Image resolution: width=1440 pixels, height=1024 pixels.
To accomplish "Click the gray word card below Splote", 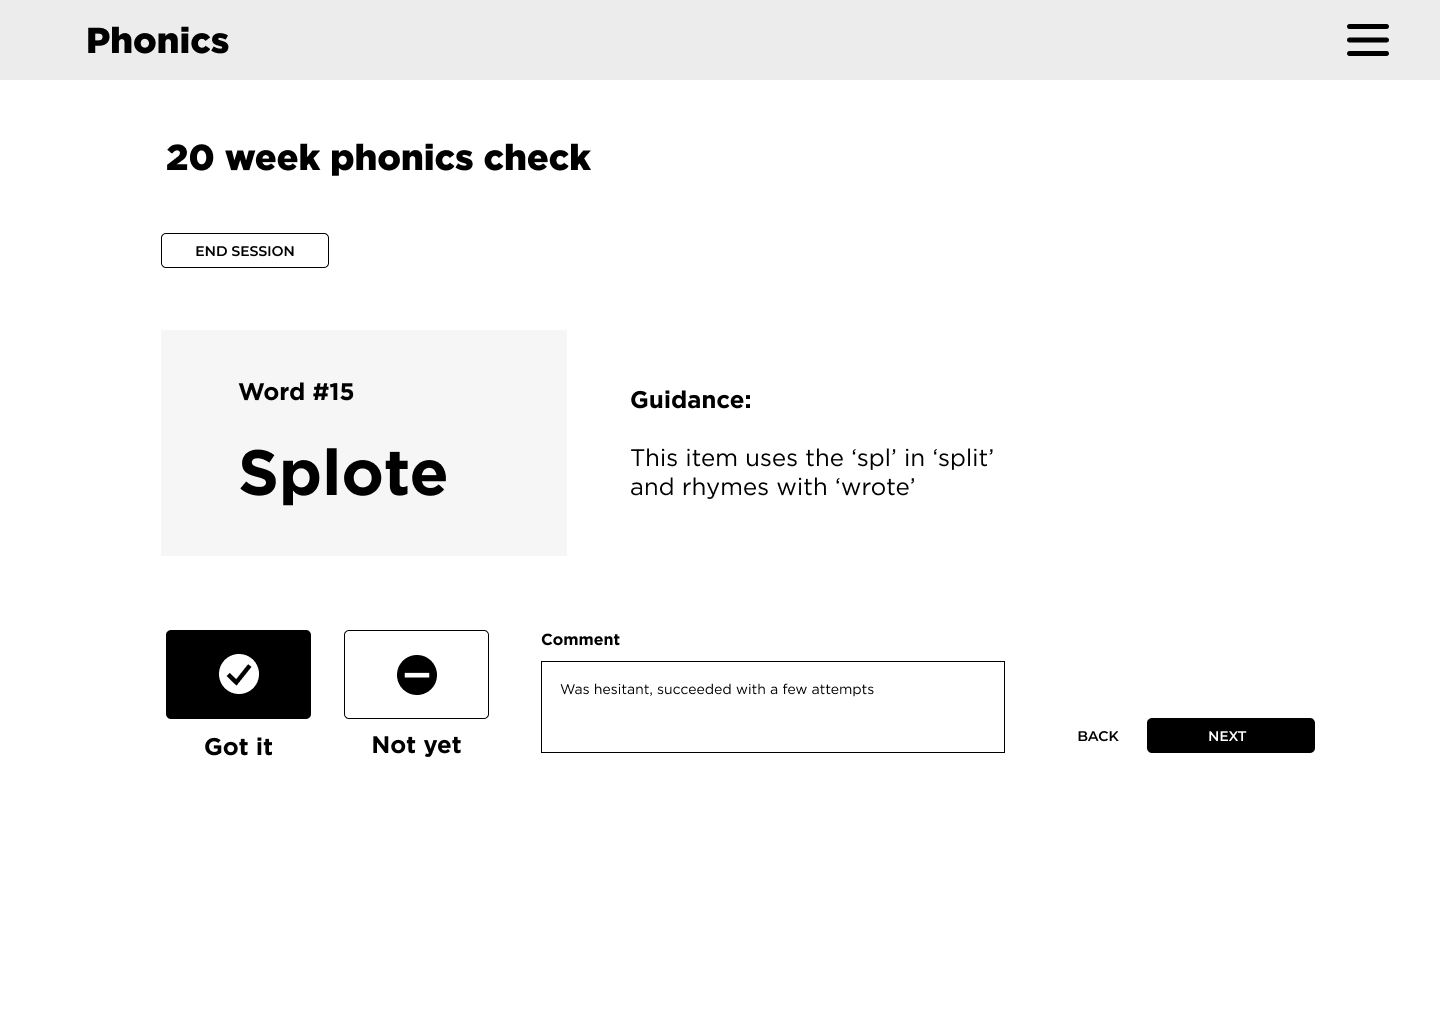I will [x=363, y=530].
